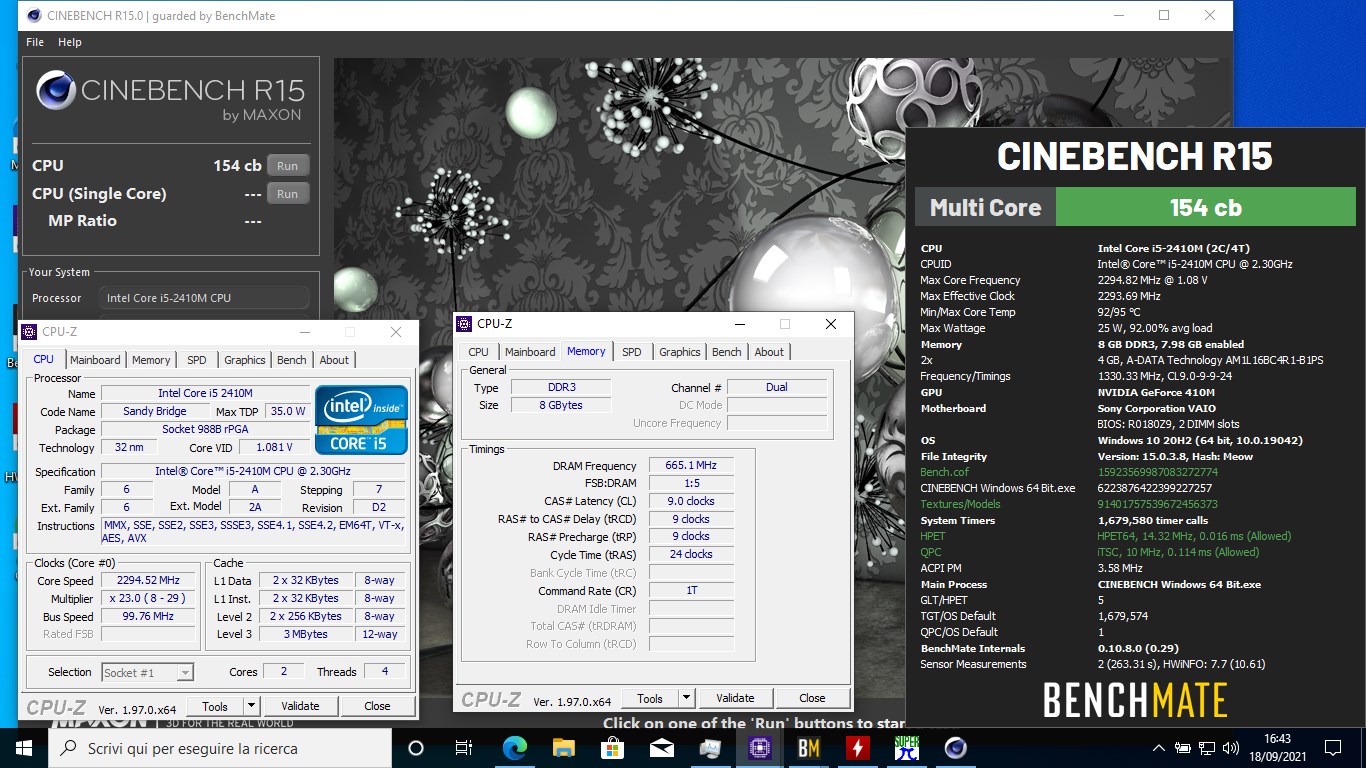Click the Multiplier x 23.0 value
The height and width of the screenshot is (768, 1366).
point(148,598)
